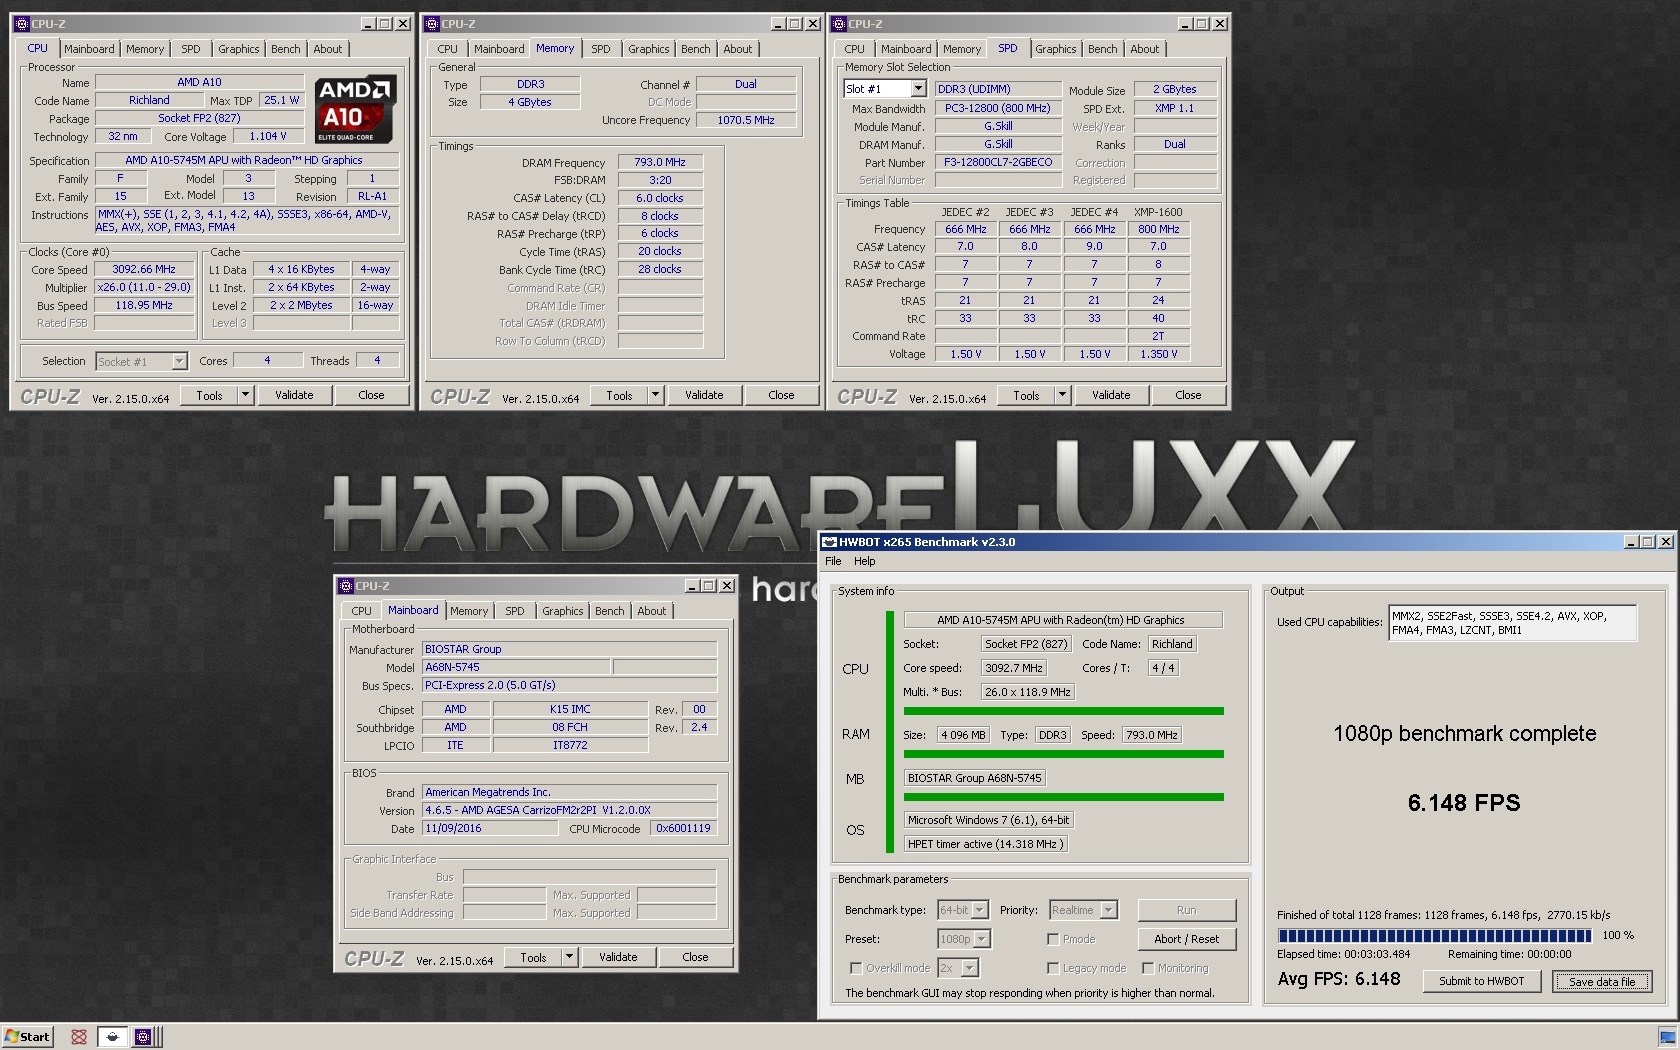Open the Overkill mode 2x dropdown
The width and height of the screenshot is (1680, 1050).
(x=969, y=968)
